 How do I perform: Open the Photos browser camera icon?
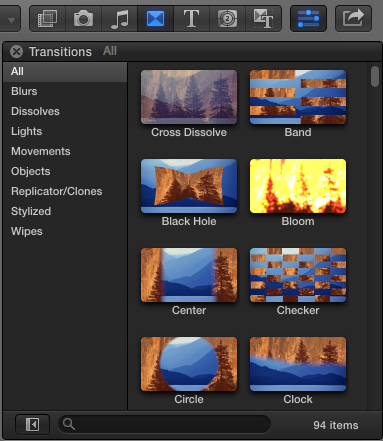point(83,19)
